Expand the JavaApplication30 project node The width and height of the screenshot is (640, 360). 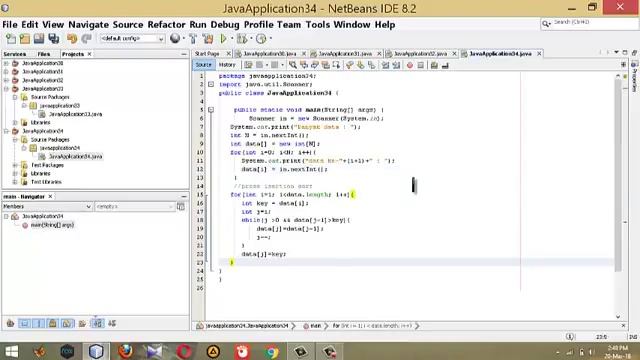click(6, 63)
